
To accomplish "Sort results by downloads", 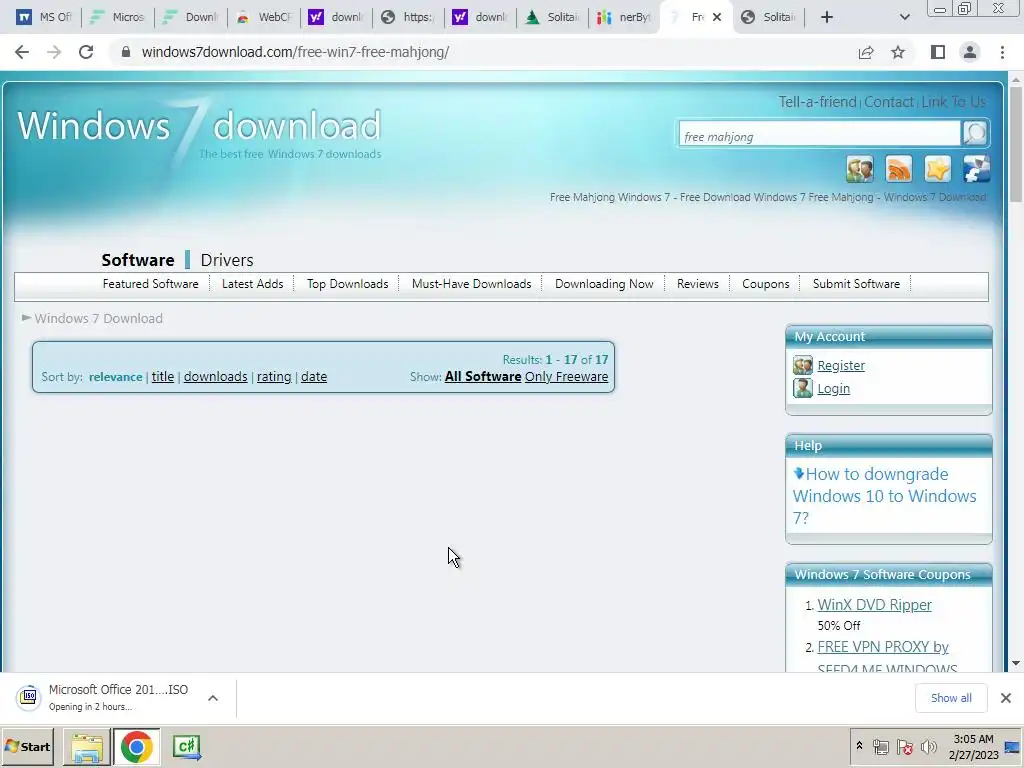I will tap(216, 377).
